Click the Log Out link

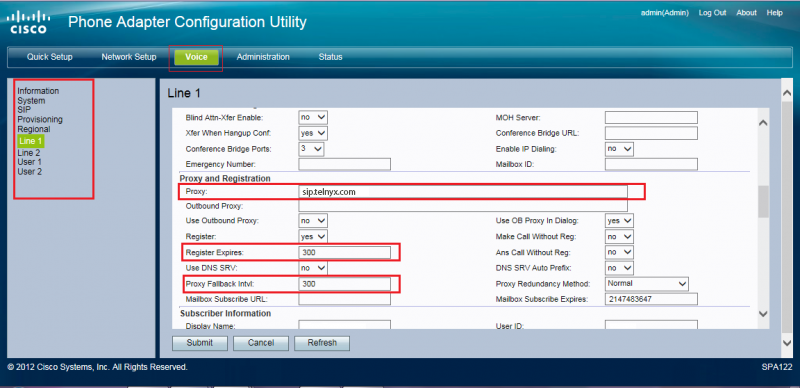click(712, 13)
